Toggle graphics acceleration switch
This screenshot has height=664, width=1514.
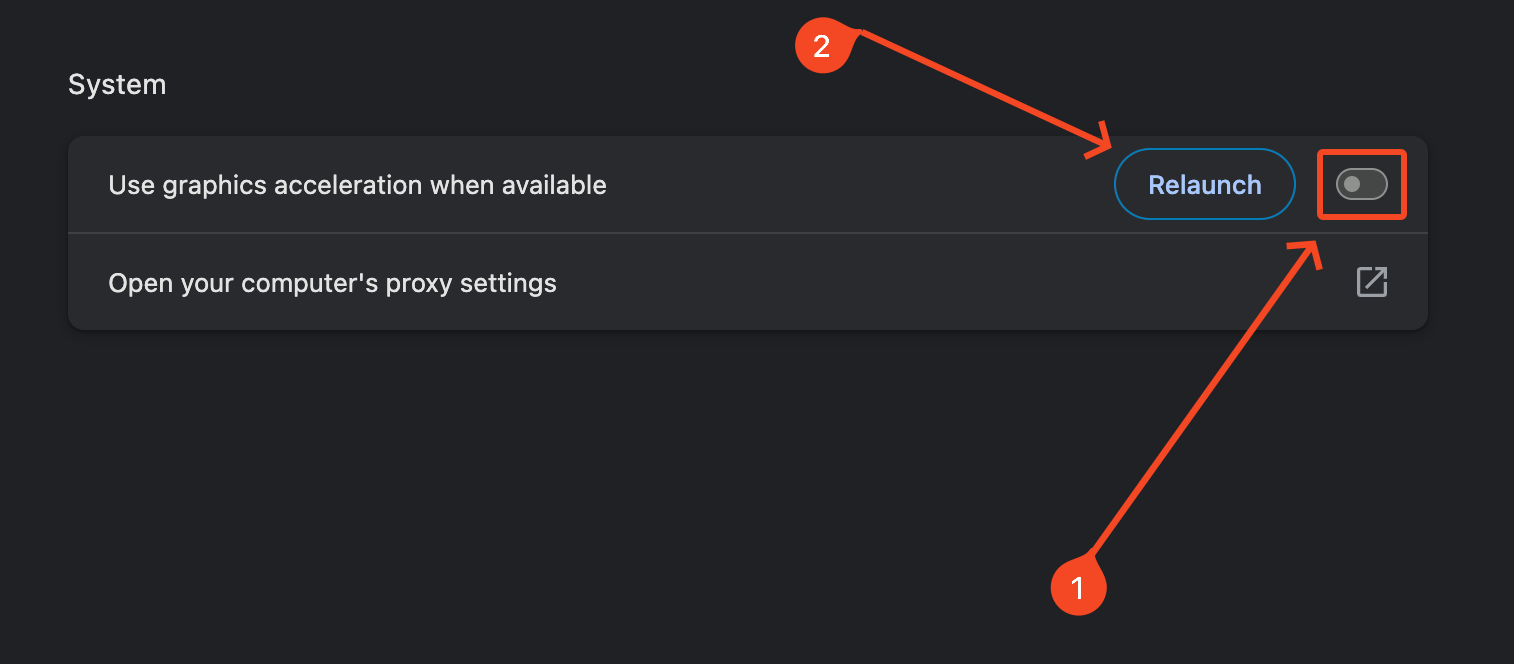(x=1362, y=184)
